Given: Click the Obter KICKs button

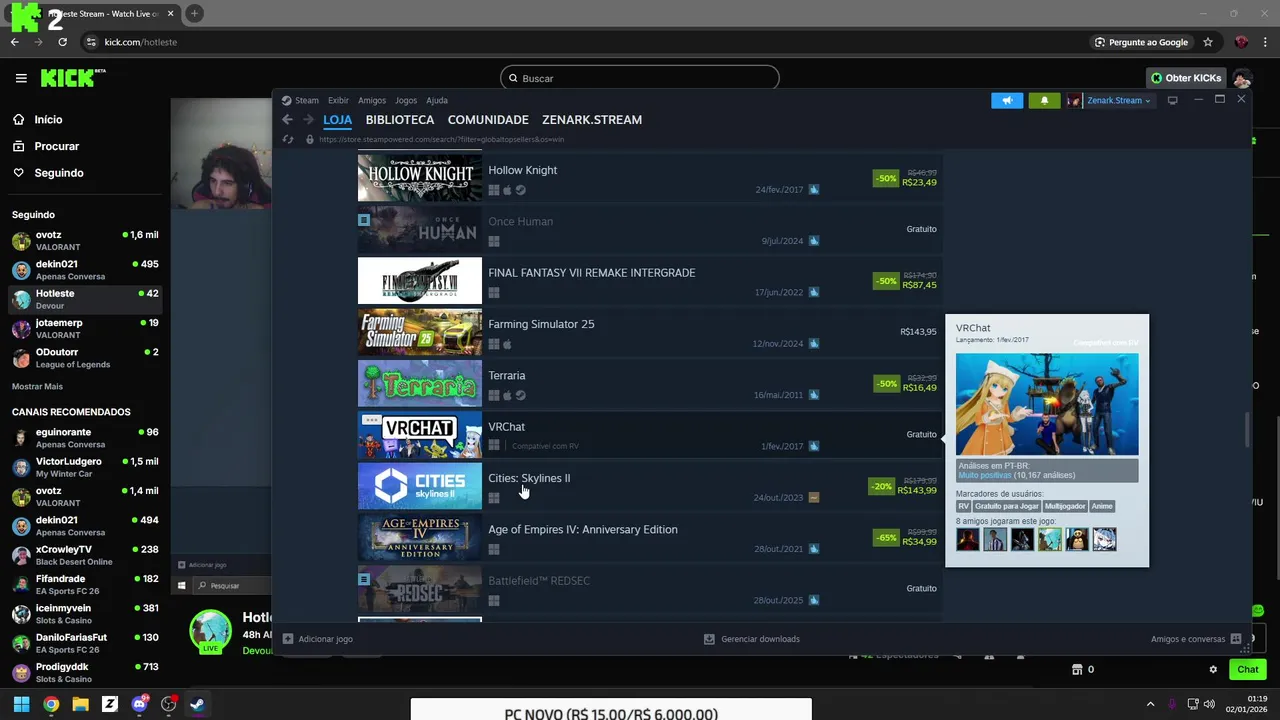Looking at the screenshot, I should pos(1186,78).
